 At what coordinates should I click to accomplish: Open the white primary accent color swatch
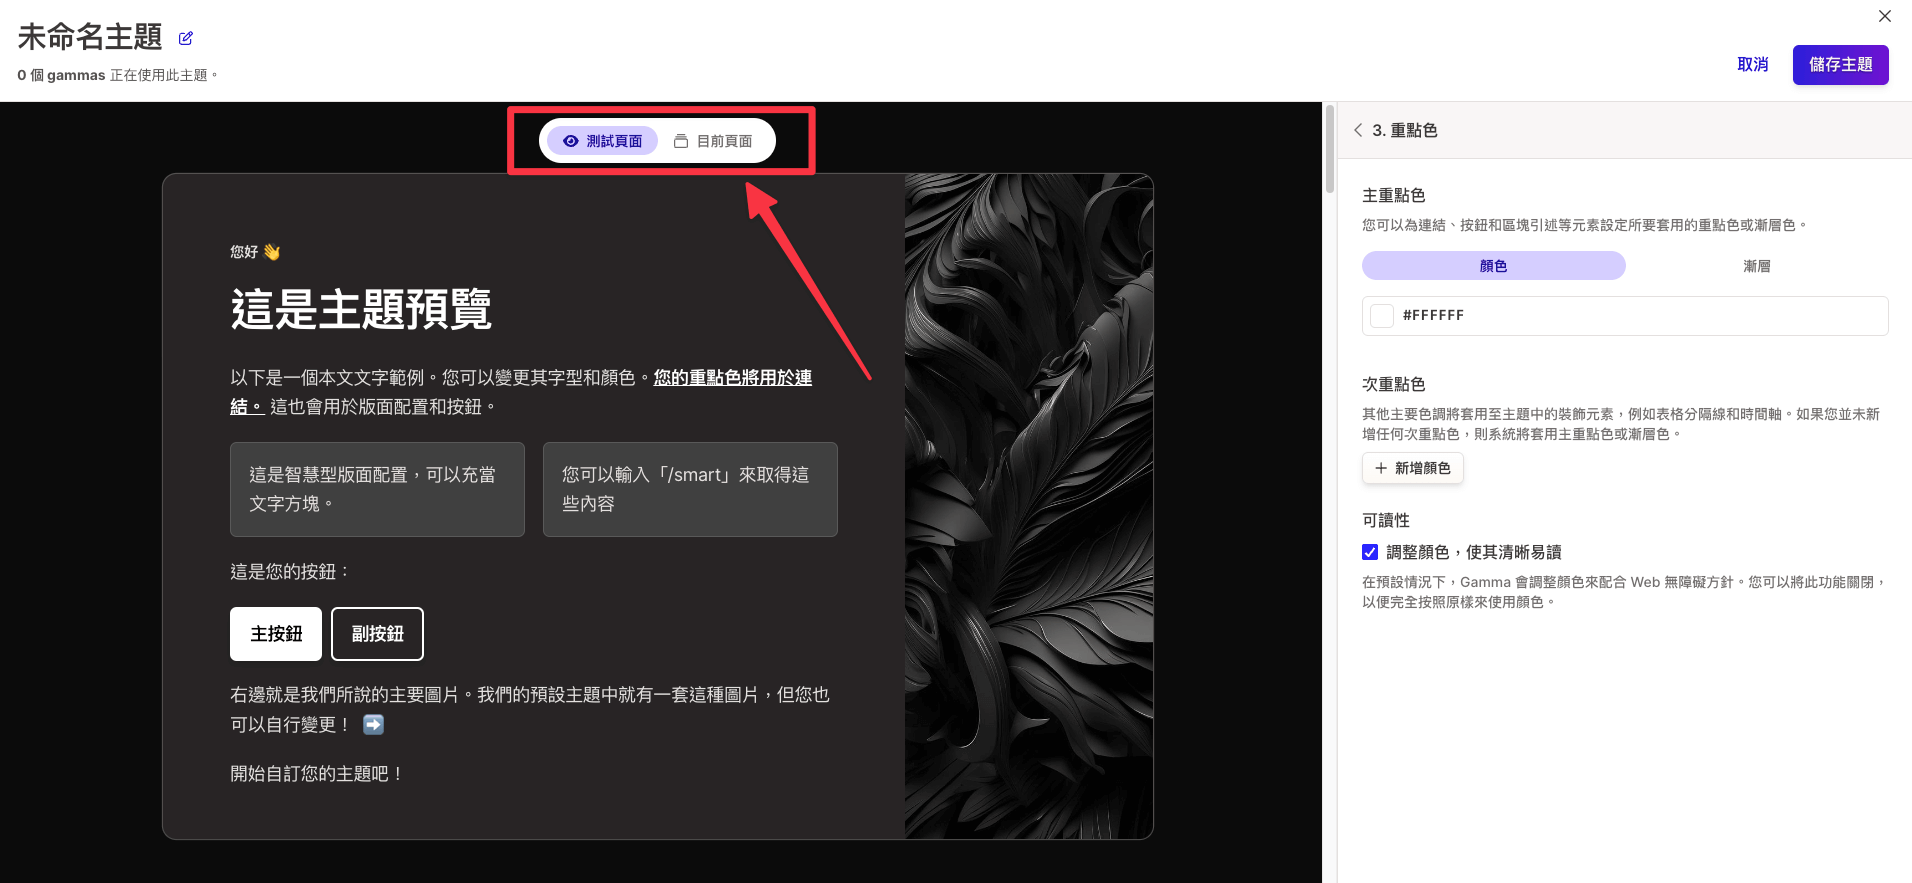1382,316
